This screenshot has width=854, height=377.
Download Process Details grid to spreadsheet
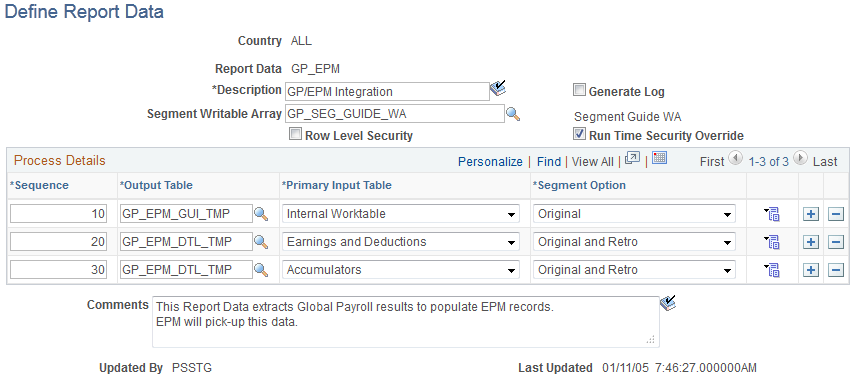(x=660, y=159)
